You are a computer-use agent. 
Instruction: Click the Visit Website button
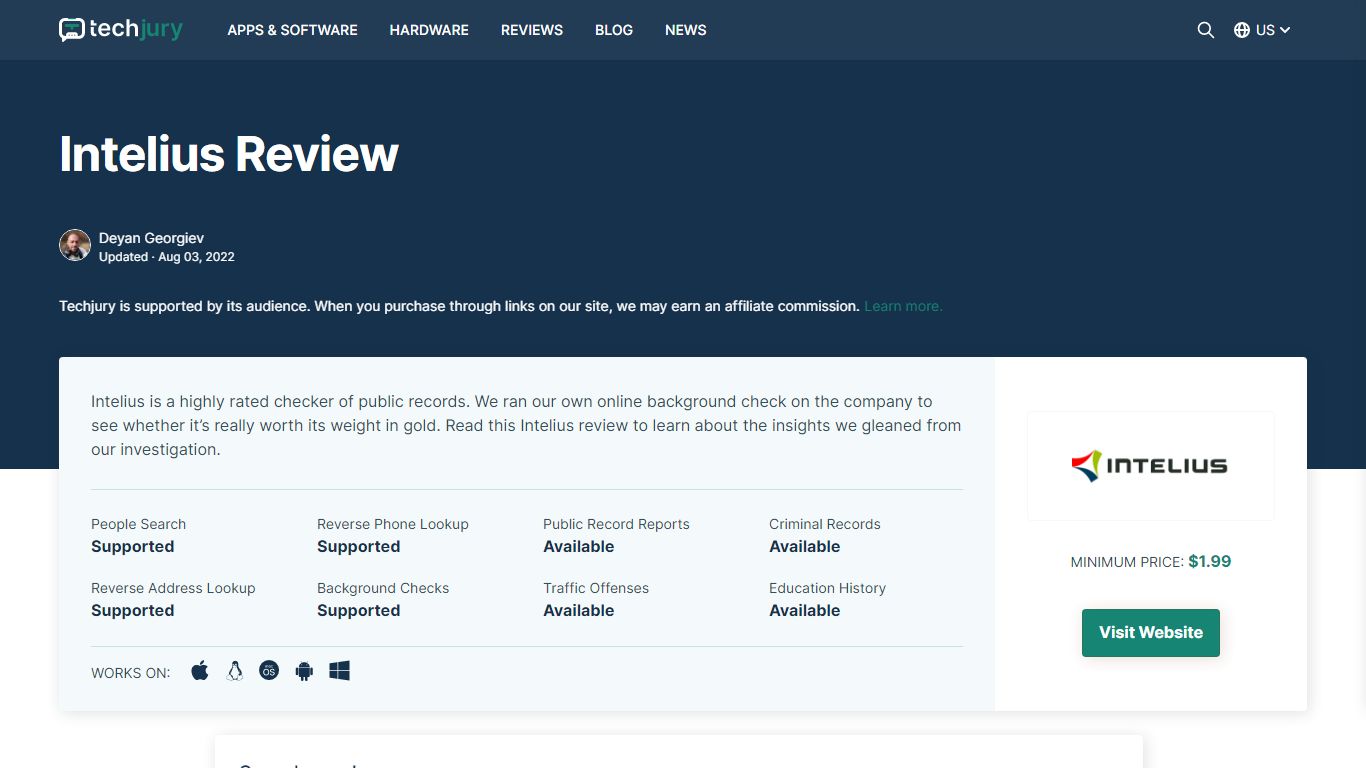pos(1151,633)
